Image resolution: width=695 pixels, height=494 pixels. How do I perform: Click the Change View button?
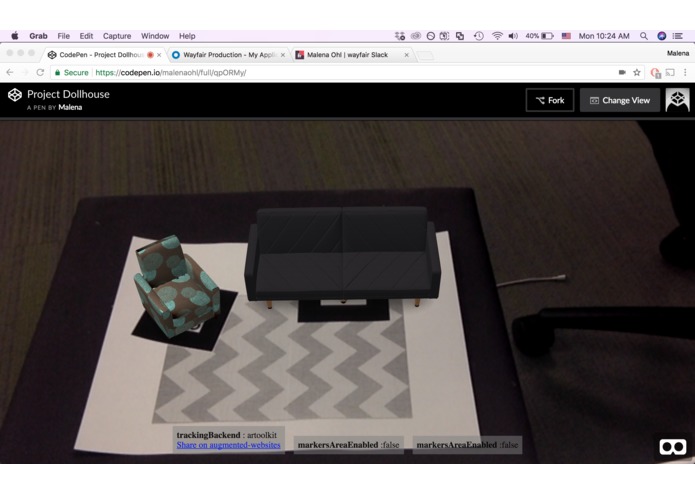(620, 100)
